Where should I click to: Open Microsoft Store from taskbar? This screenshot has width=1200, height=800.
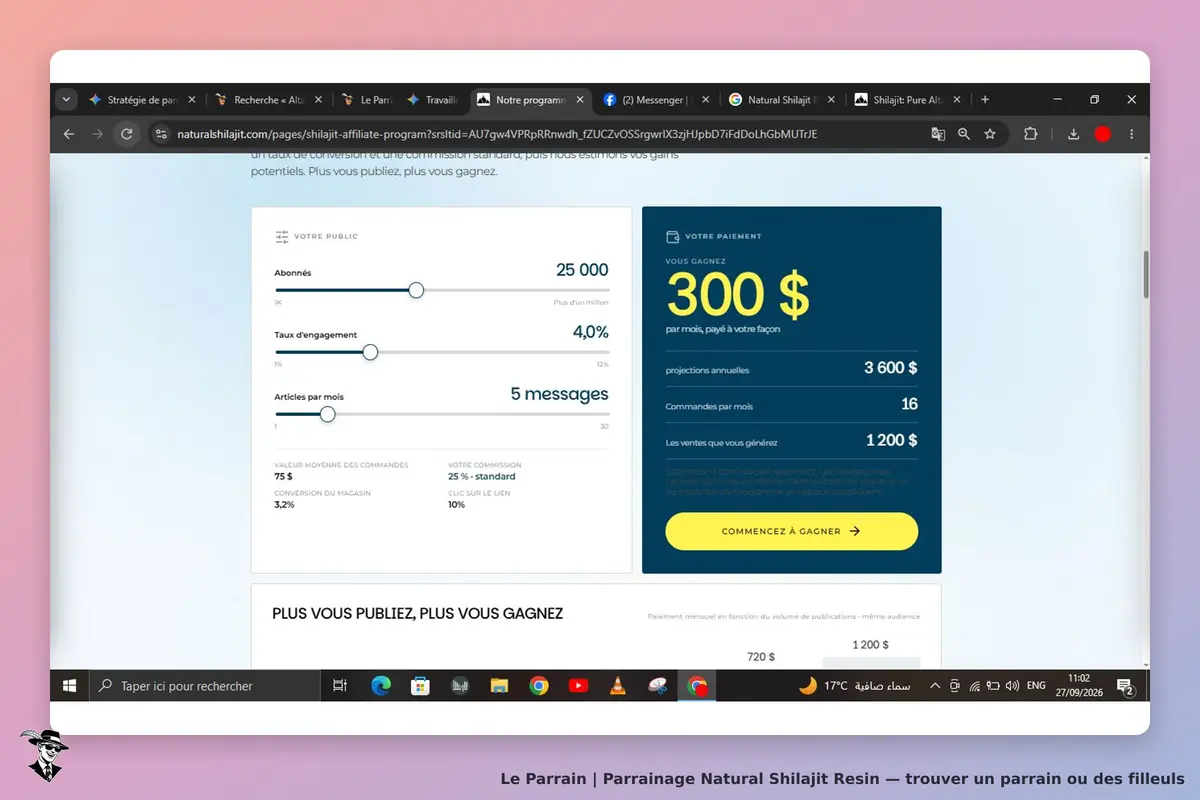421,686
